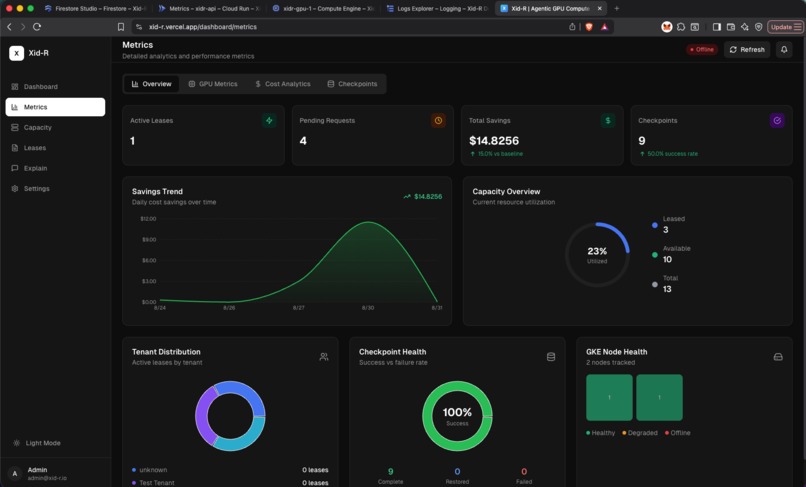Screen dimensions: 806x487
Task: Select Metrics in the sidebar
Action: pyautogui.click(x=55, y=107)
